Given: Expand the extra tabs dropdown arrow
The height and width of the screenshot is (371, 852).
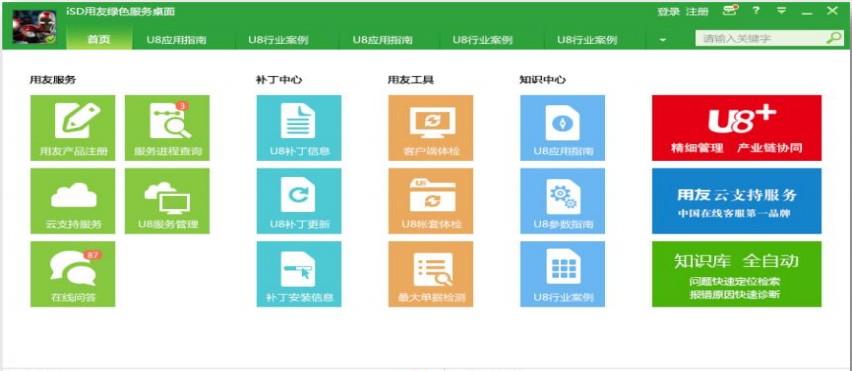Looking at the screenshot, I should click(663, 40).
